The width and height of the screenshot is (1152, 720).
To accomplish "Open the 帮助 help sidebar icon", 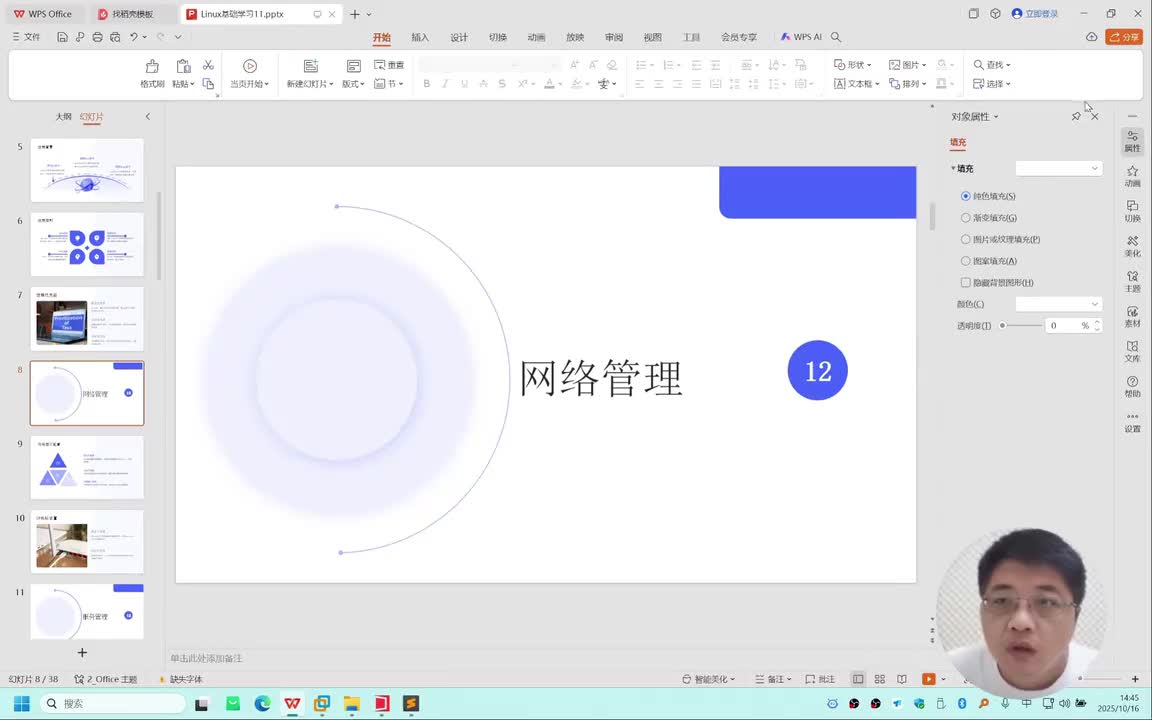I will [x=1132, y=387].
